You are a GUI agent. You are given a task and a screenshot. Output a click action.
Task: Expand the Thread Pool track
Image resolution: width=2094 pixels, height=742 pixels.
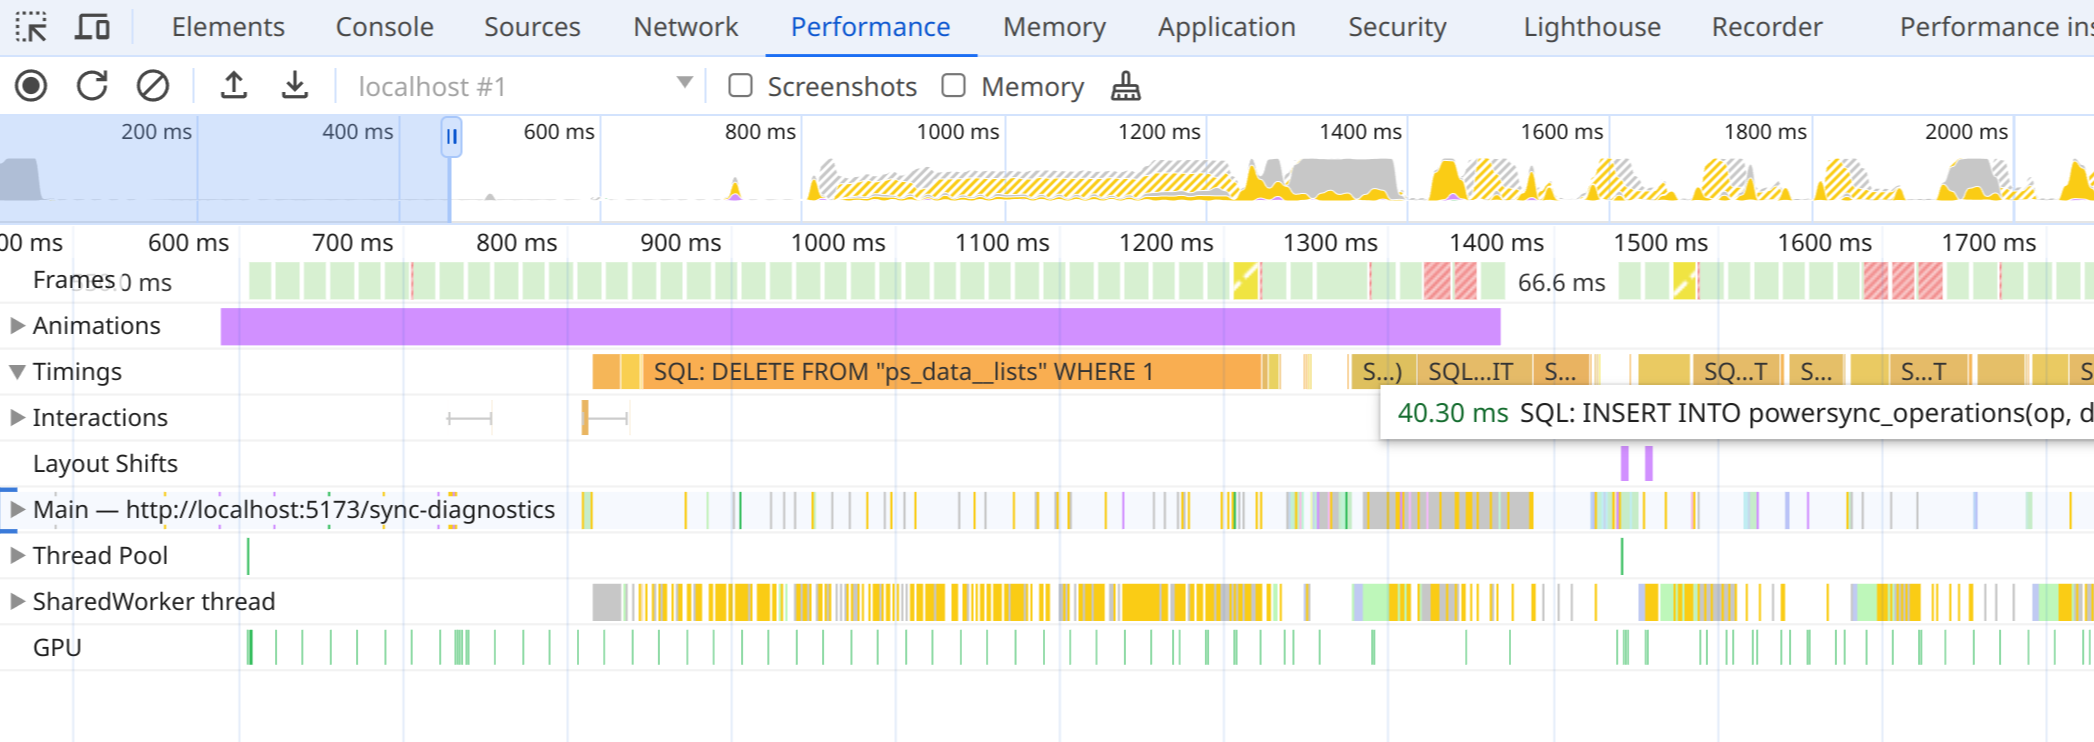pos(17,555)
